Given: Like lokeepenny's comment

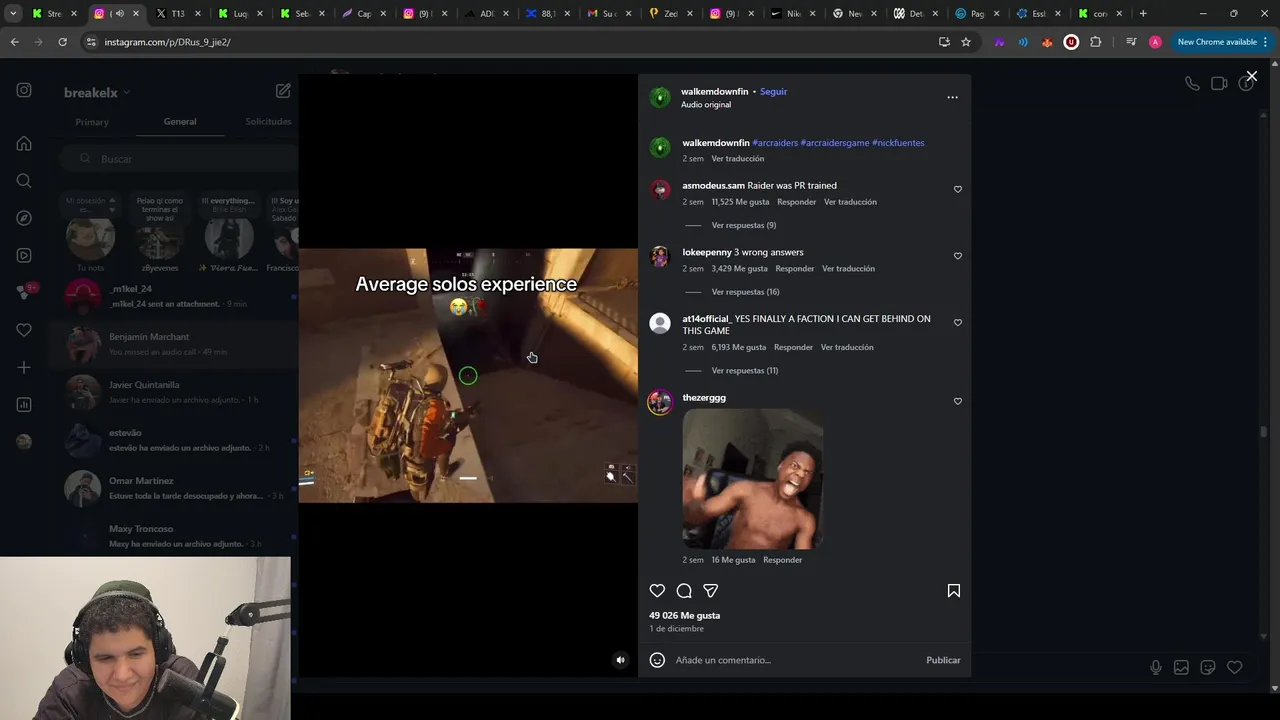Looking at the screenshot, I should coord(958,256).
